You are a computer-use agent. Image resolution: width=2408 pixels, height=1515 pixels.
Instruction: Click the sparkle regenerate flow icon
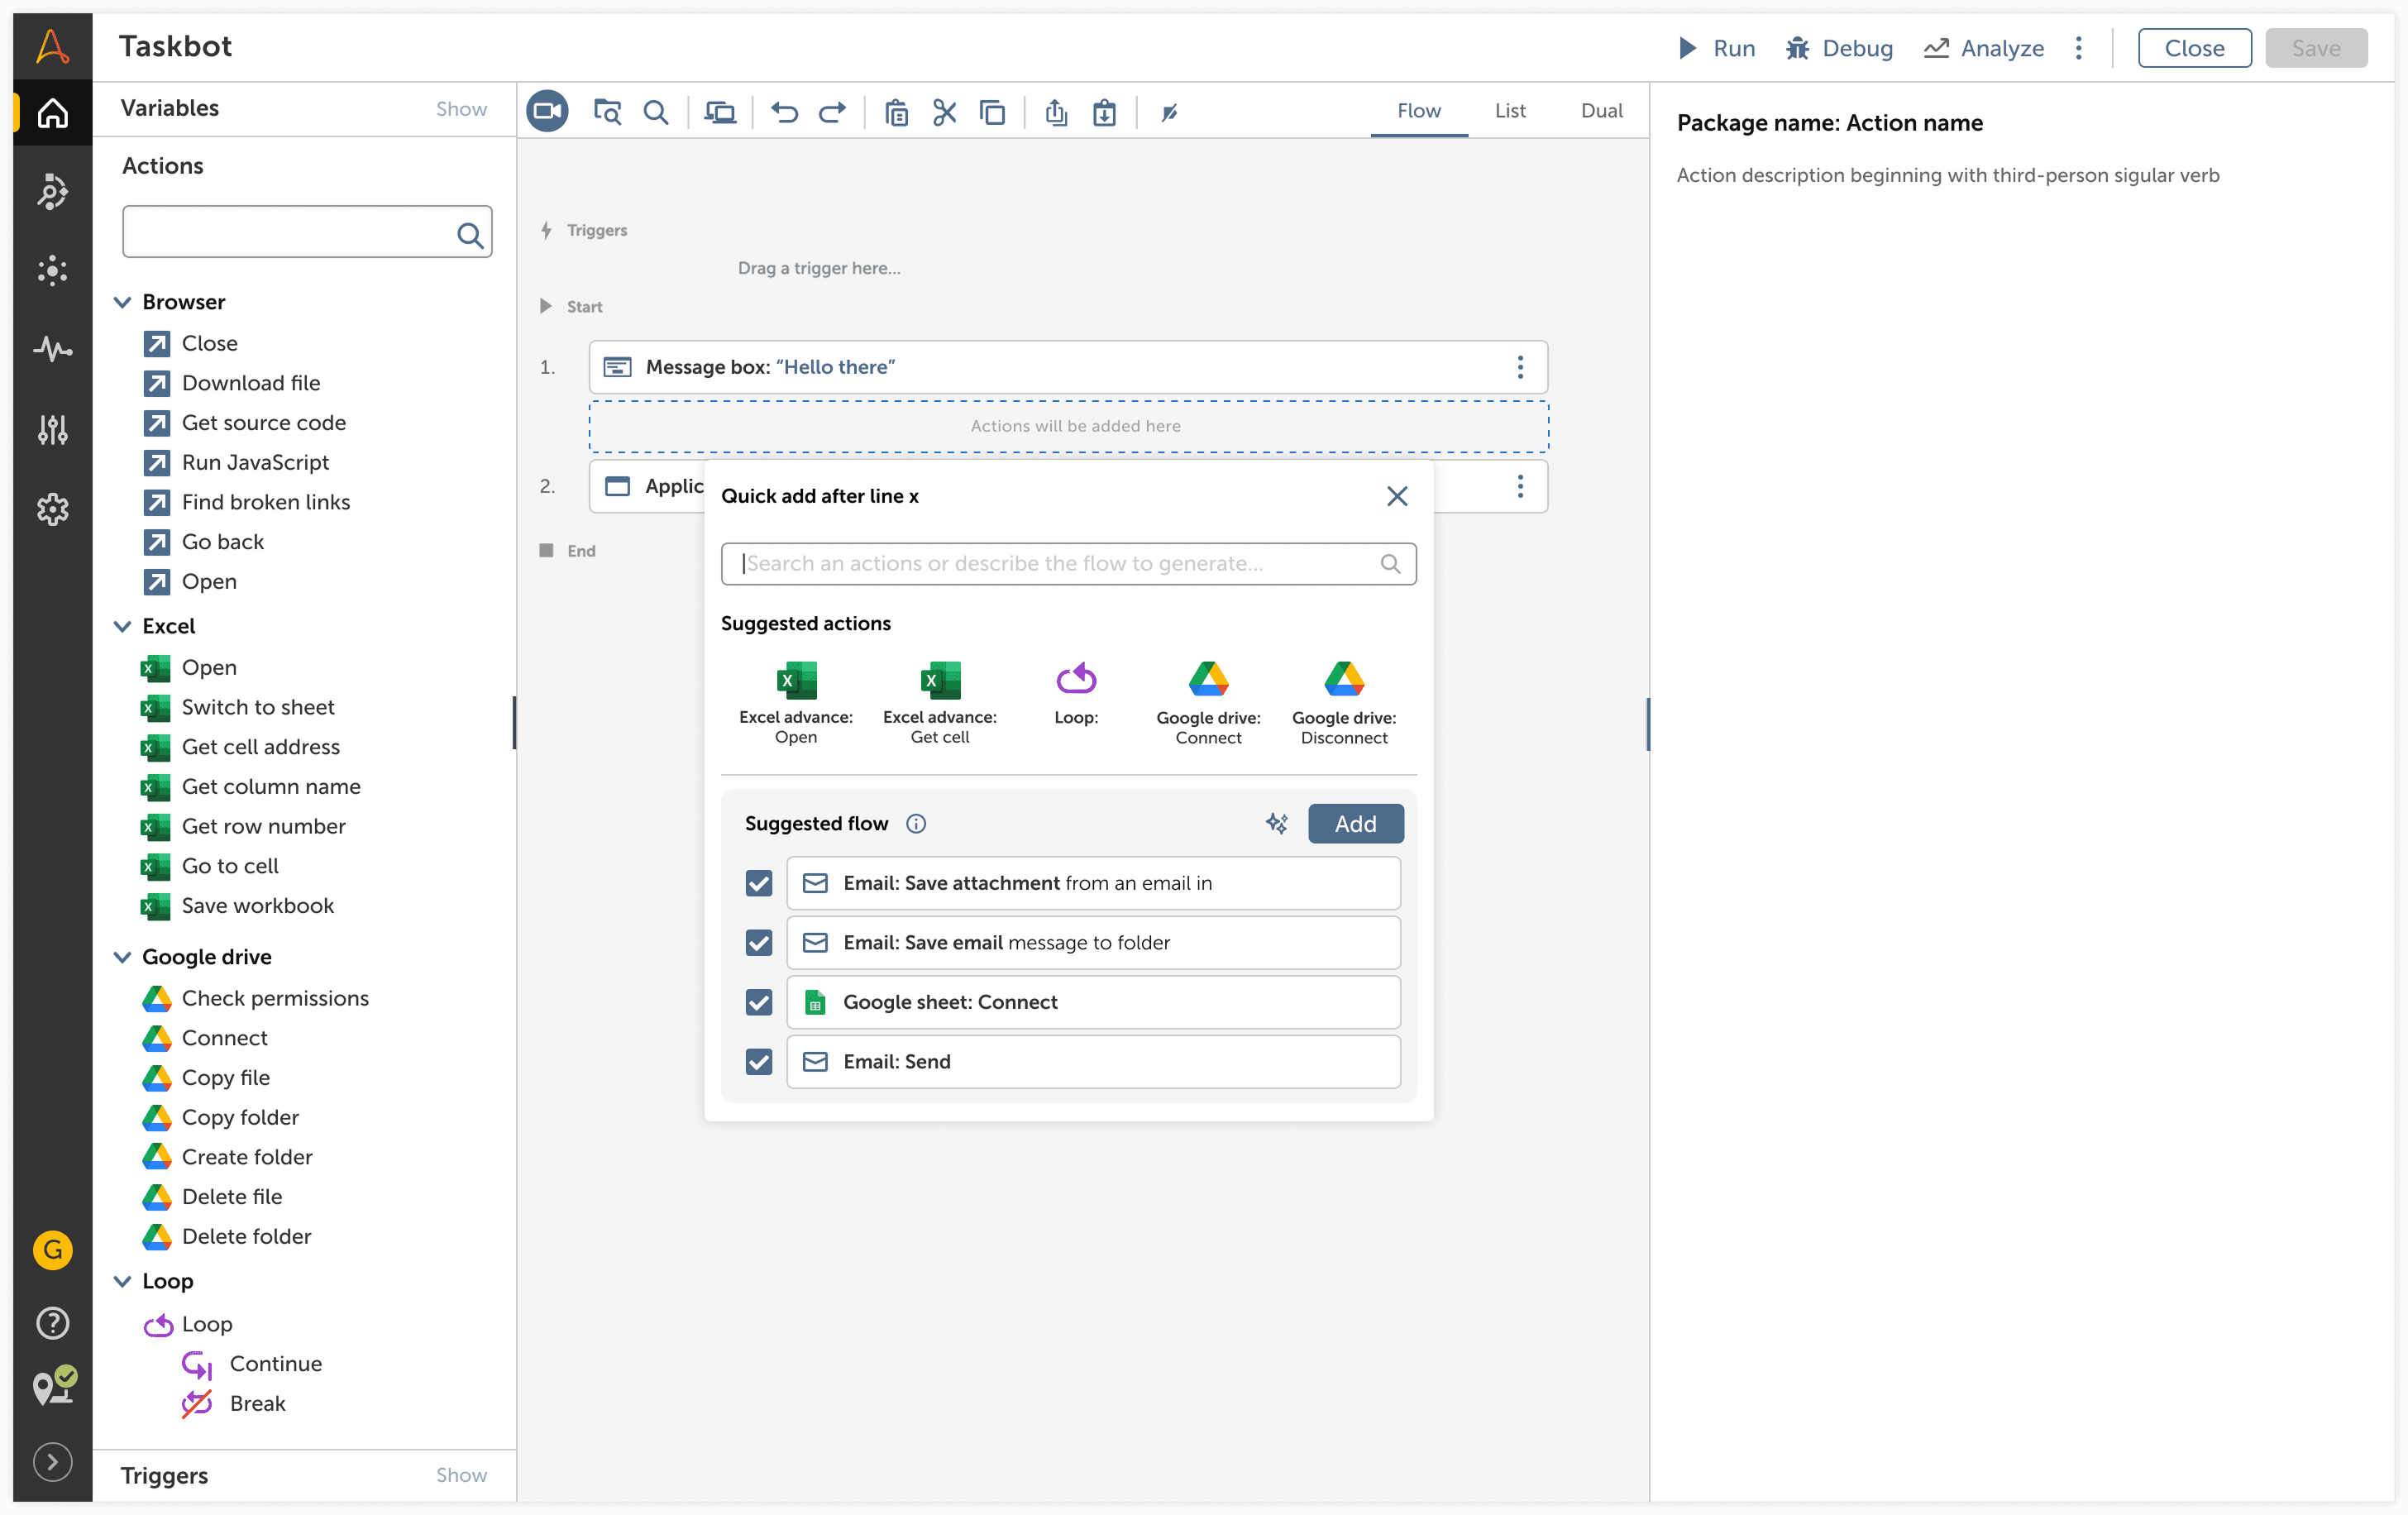point(1276,823)
